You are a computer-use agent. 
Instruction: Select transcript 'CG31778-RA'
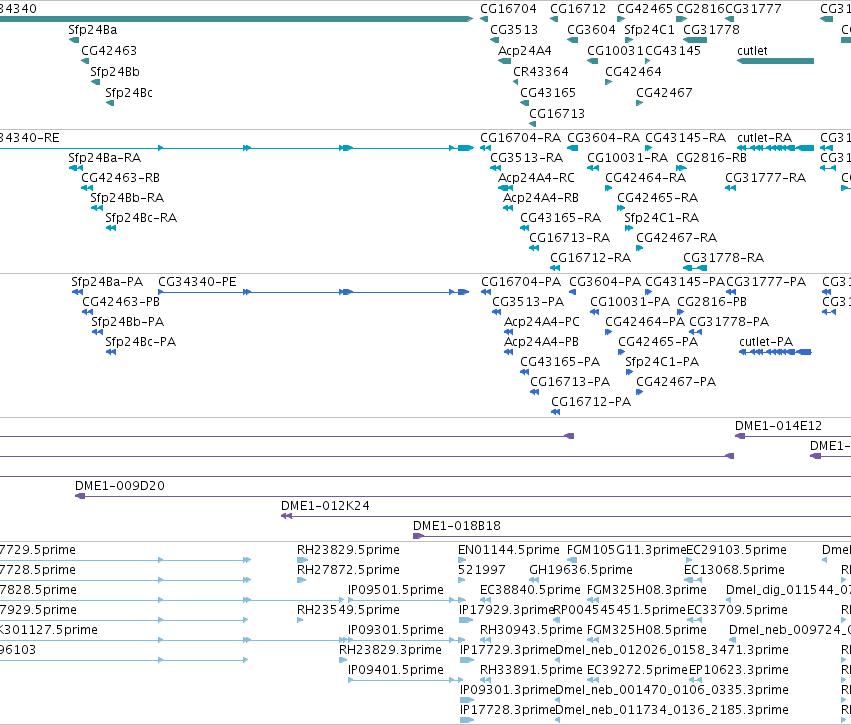coord(723,258)
